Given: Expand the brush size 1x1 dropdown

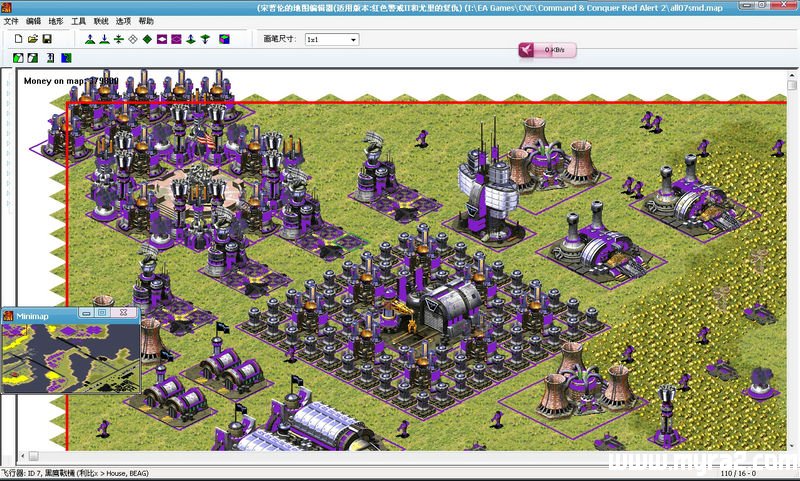Looking at the screenshot, I should pos(353,39).
